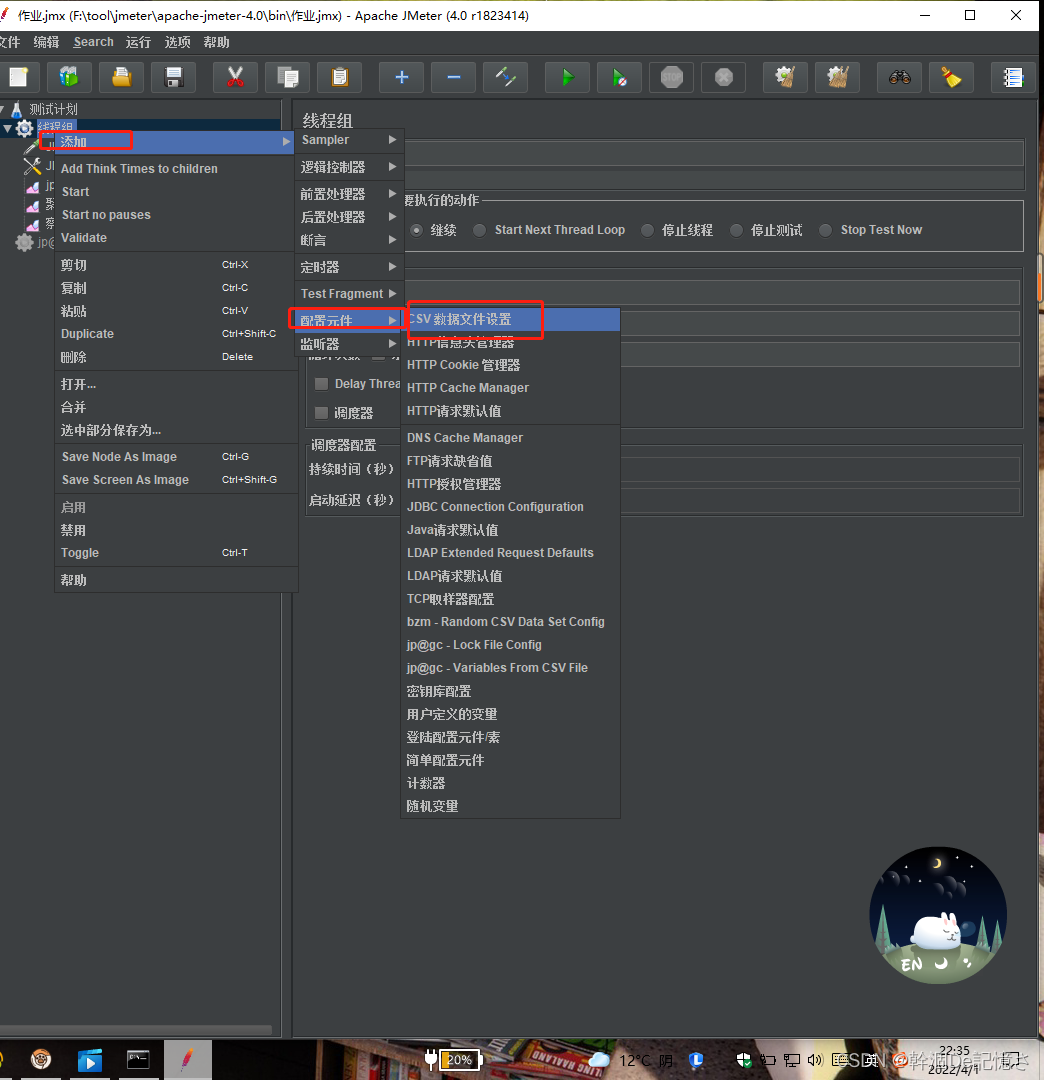Click Start no pauses toolbar icon
Screen dimensions: 1044x1080
(620, 77)
